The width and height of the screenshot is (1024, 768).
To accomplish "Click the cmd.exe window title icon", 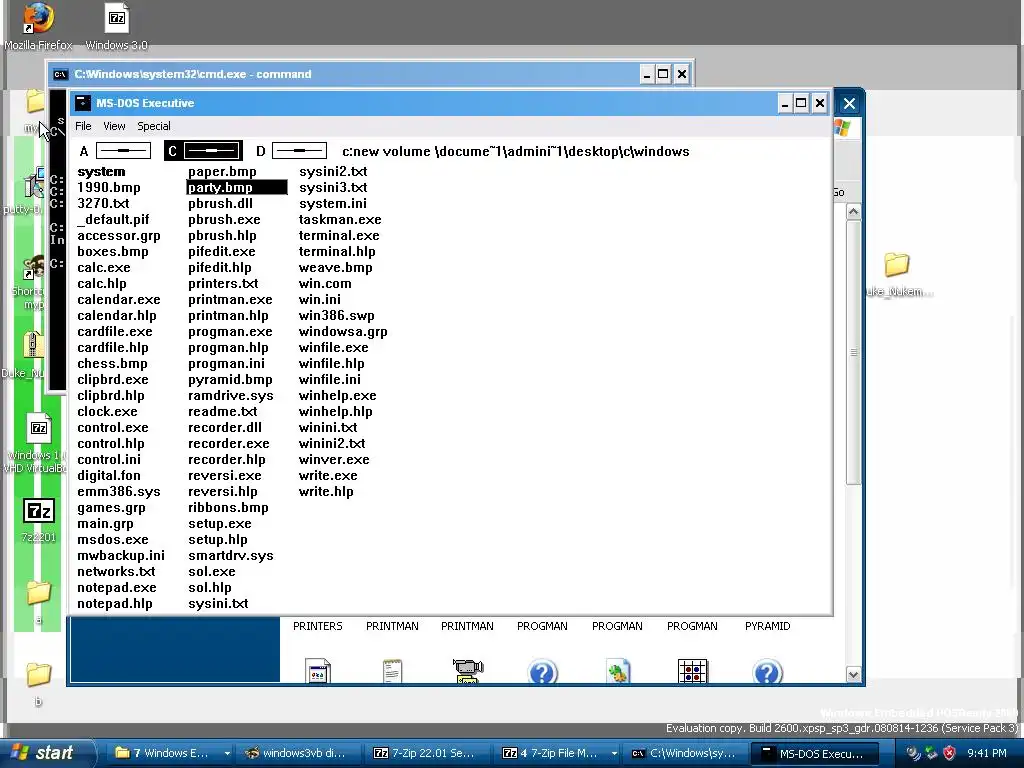I will 60,74.
